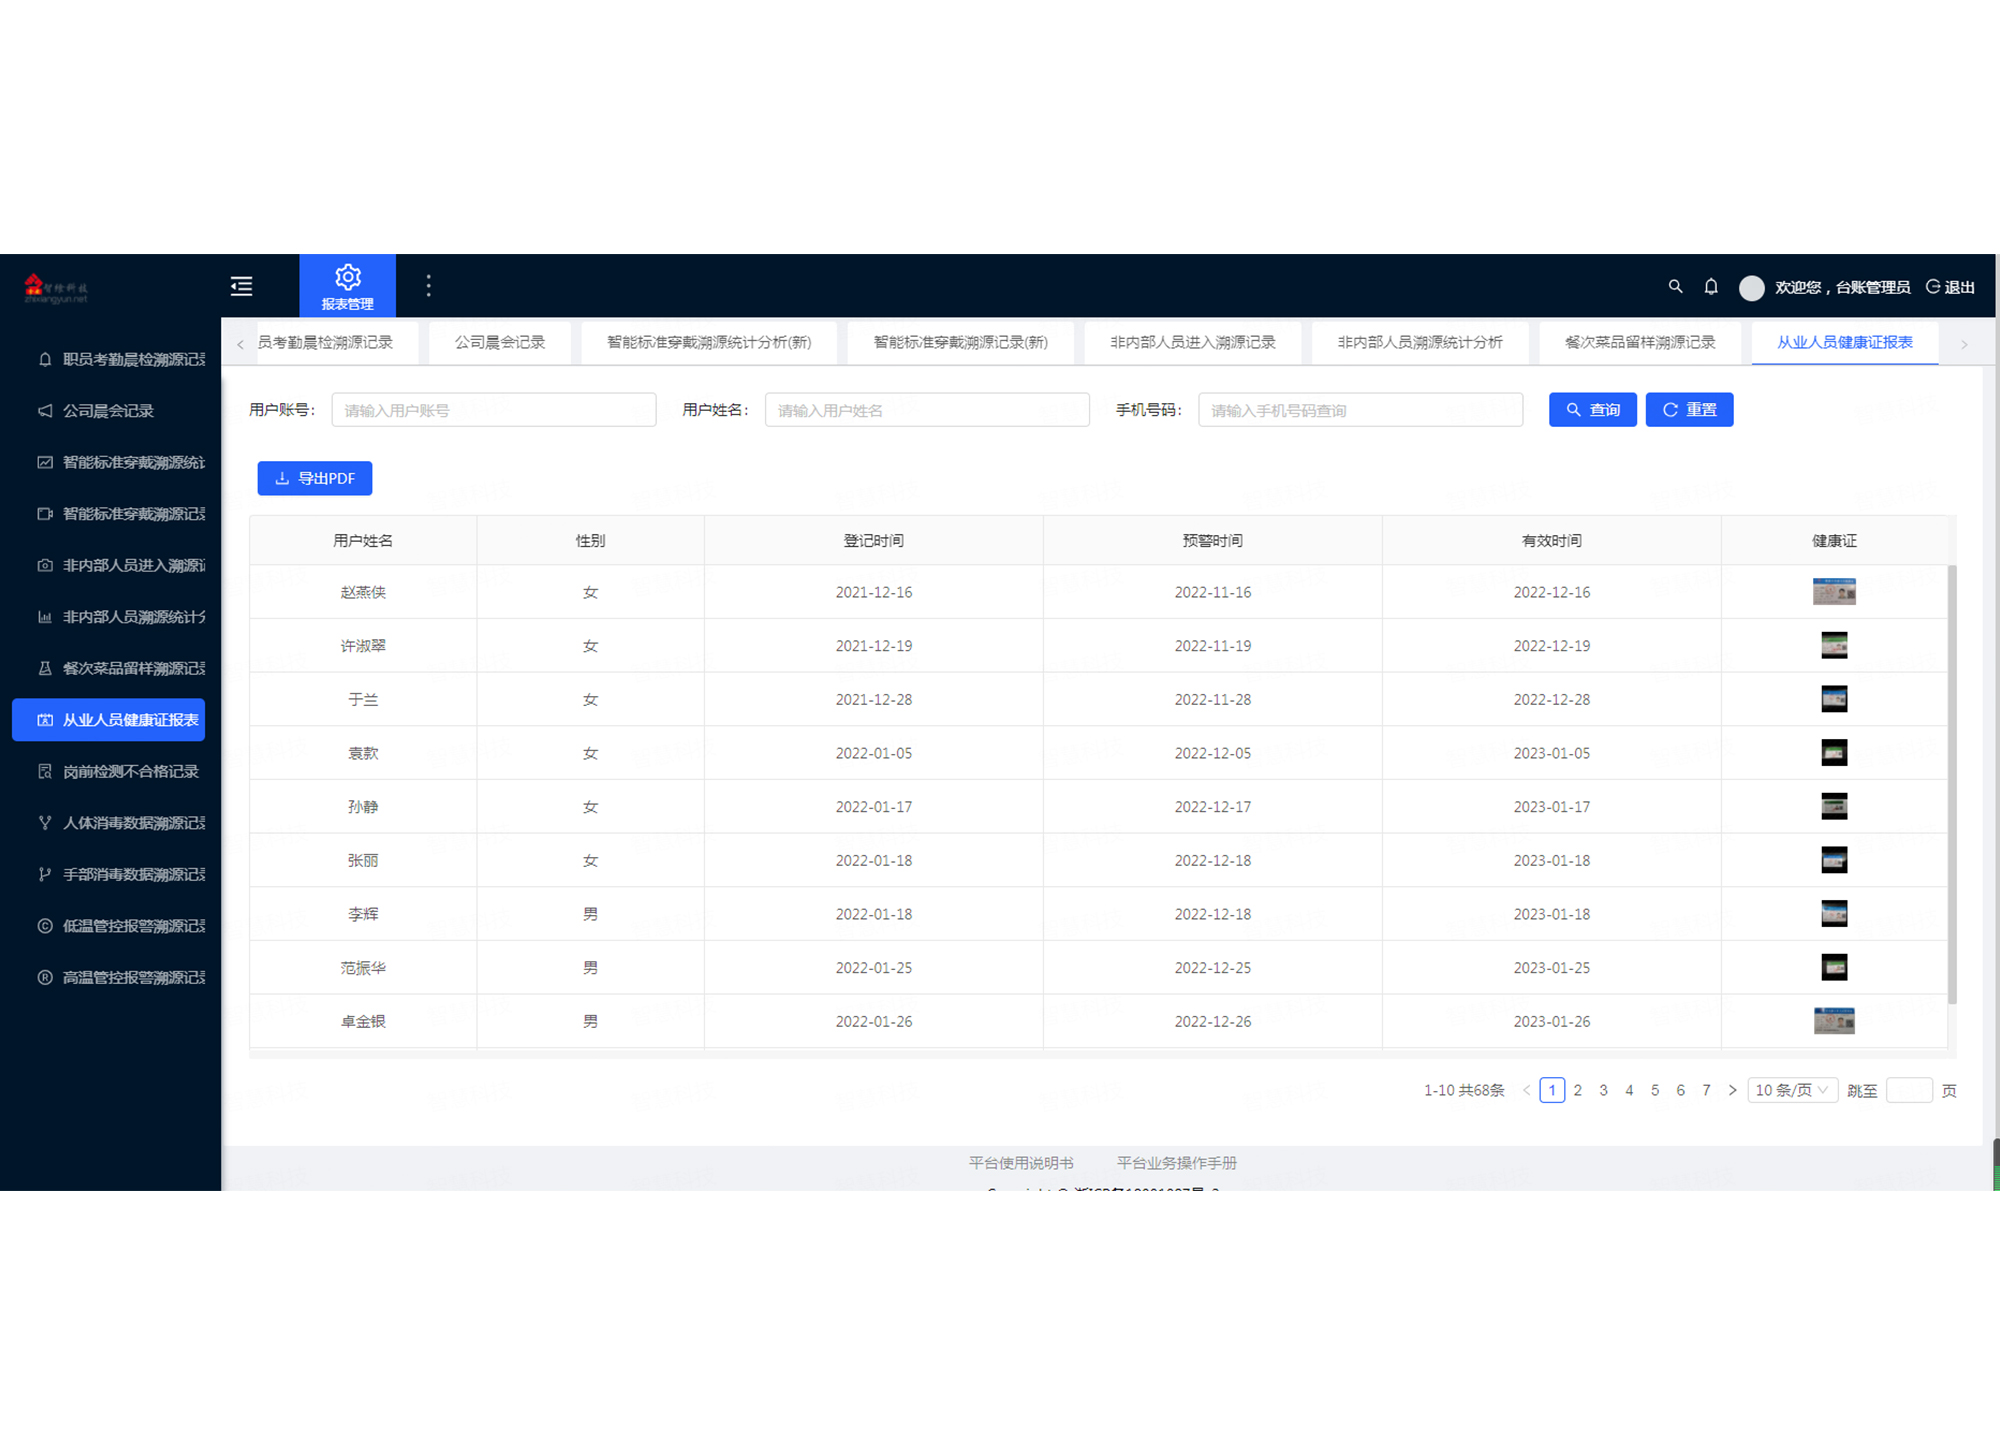Screen dimensions: 2000x1444
Task: Click document icon beside 岗前检测不合格记录
Action: pos(45,771)
